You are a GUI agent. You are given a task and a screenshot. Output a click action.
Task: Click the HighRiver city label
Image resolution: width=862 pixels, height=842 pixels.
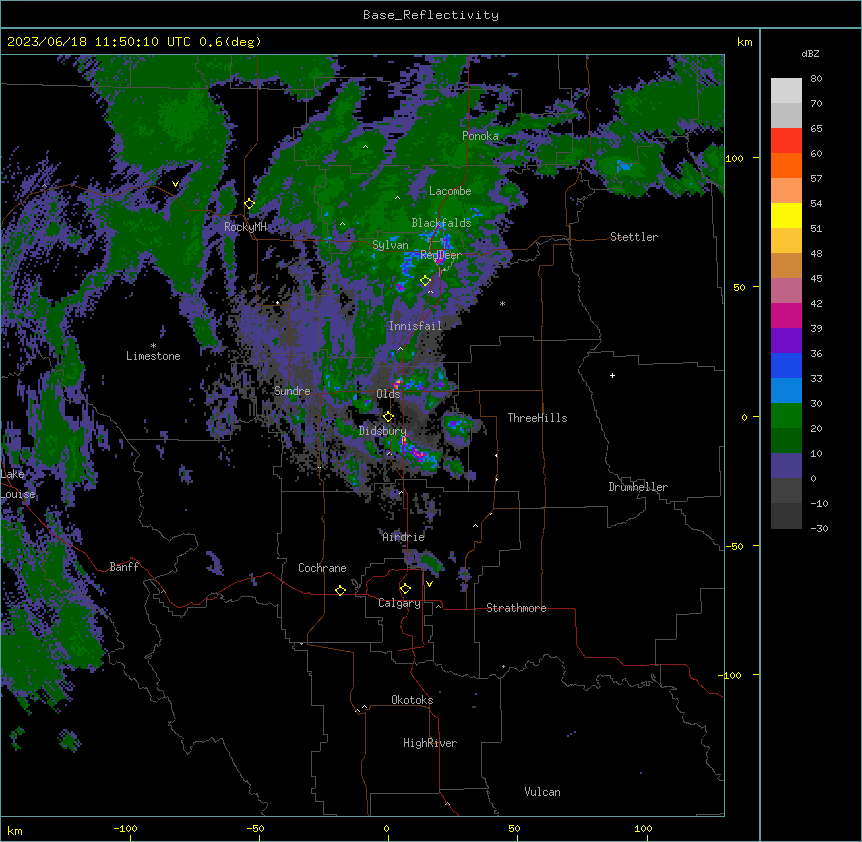coord(430,743)
